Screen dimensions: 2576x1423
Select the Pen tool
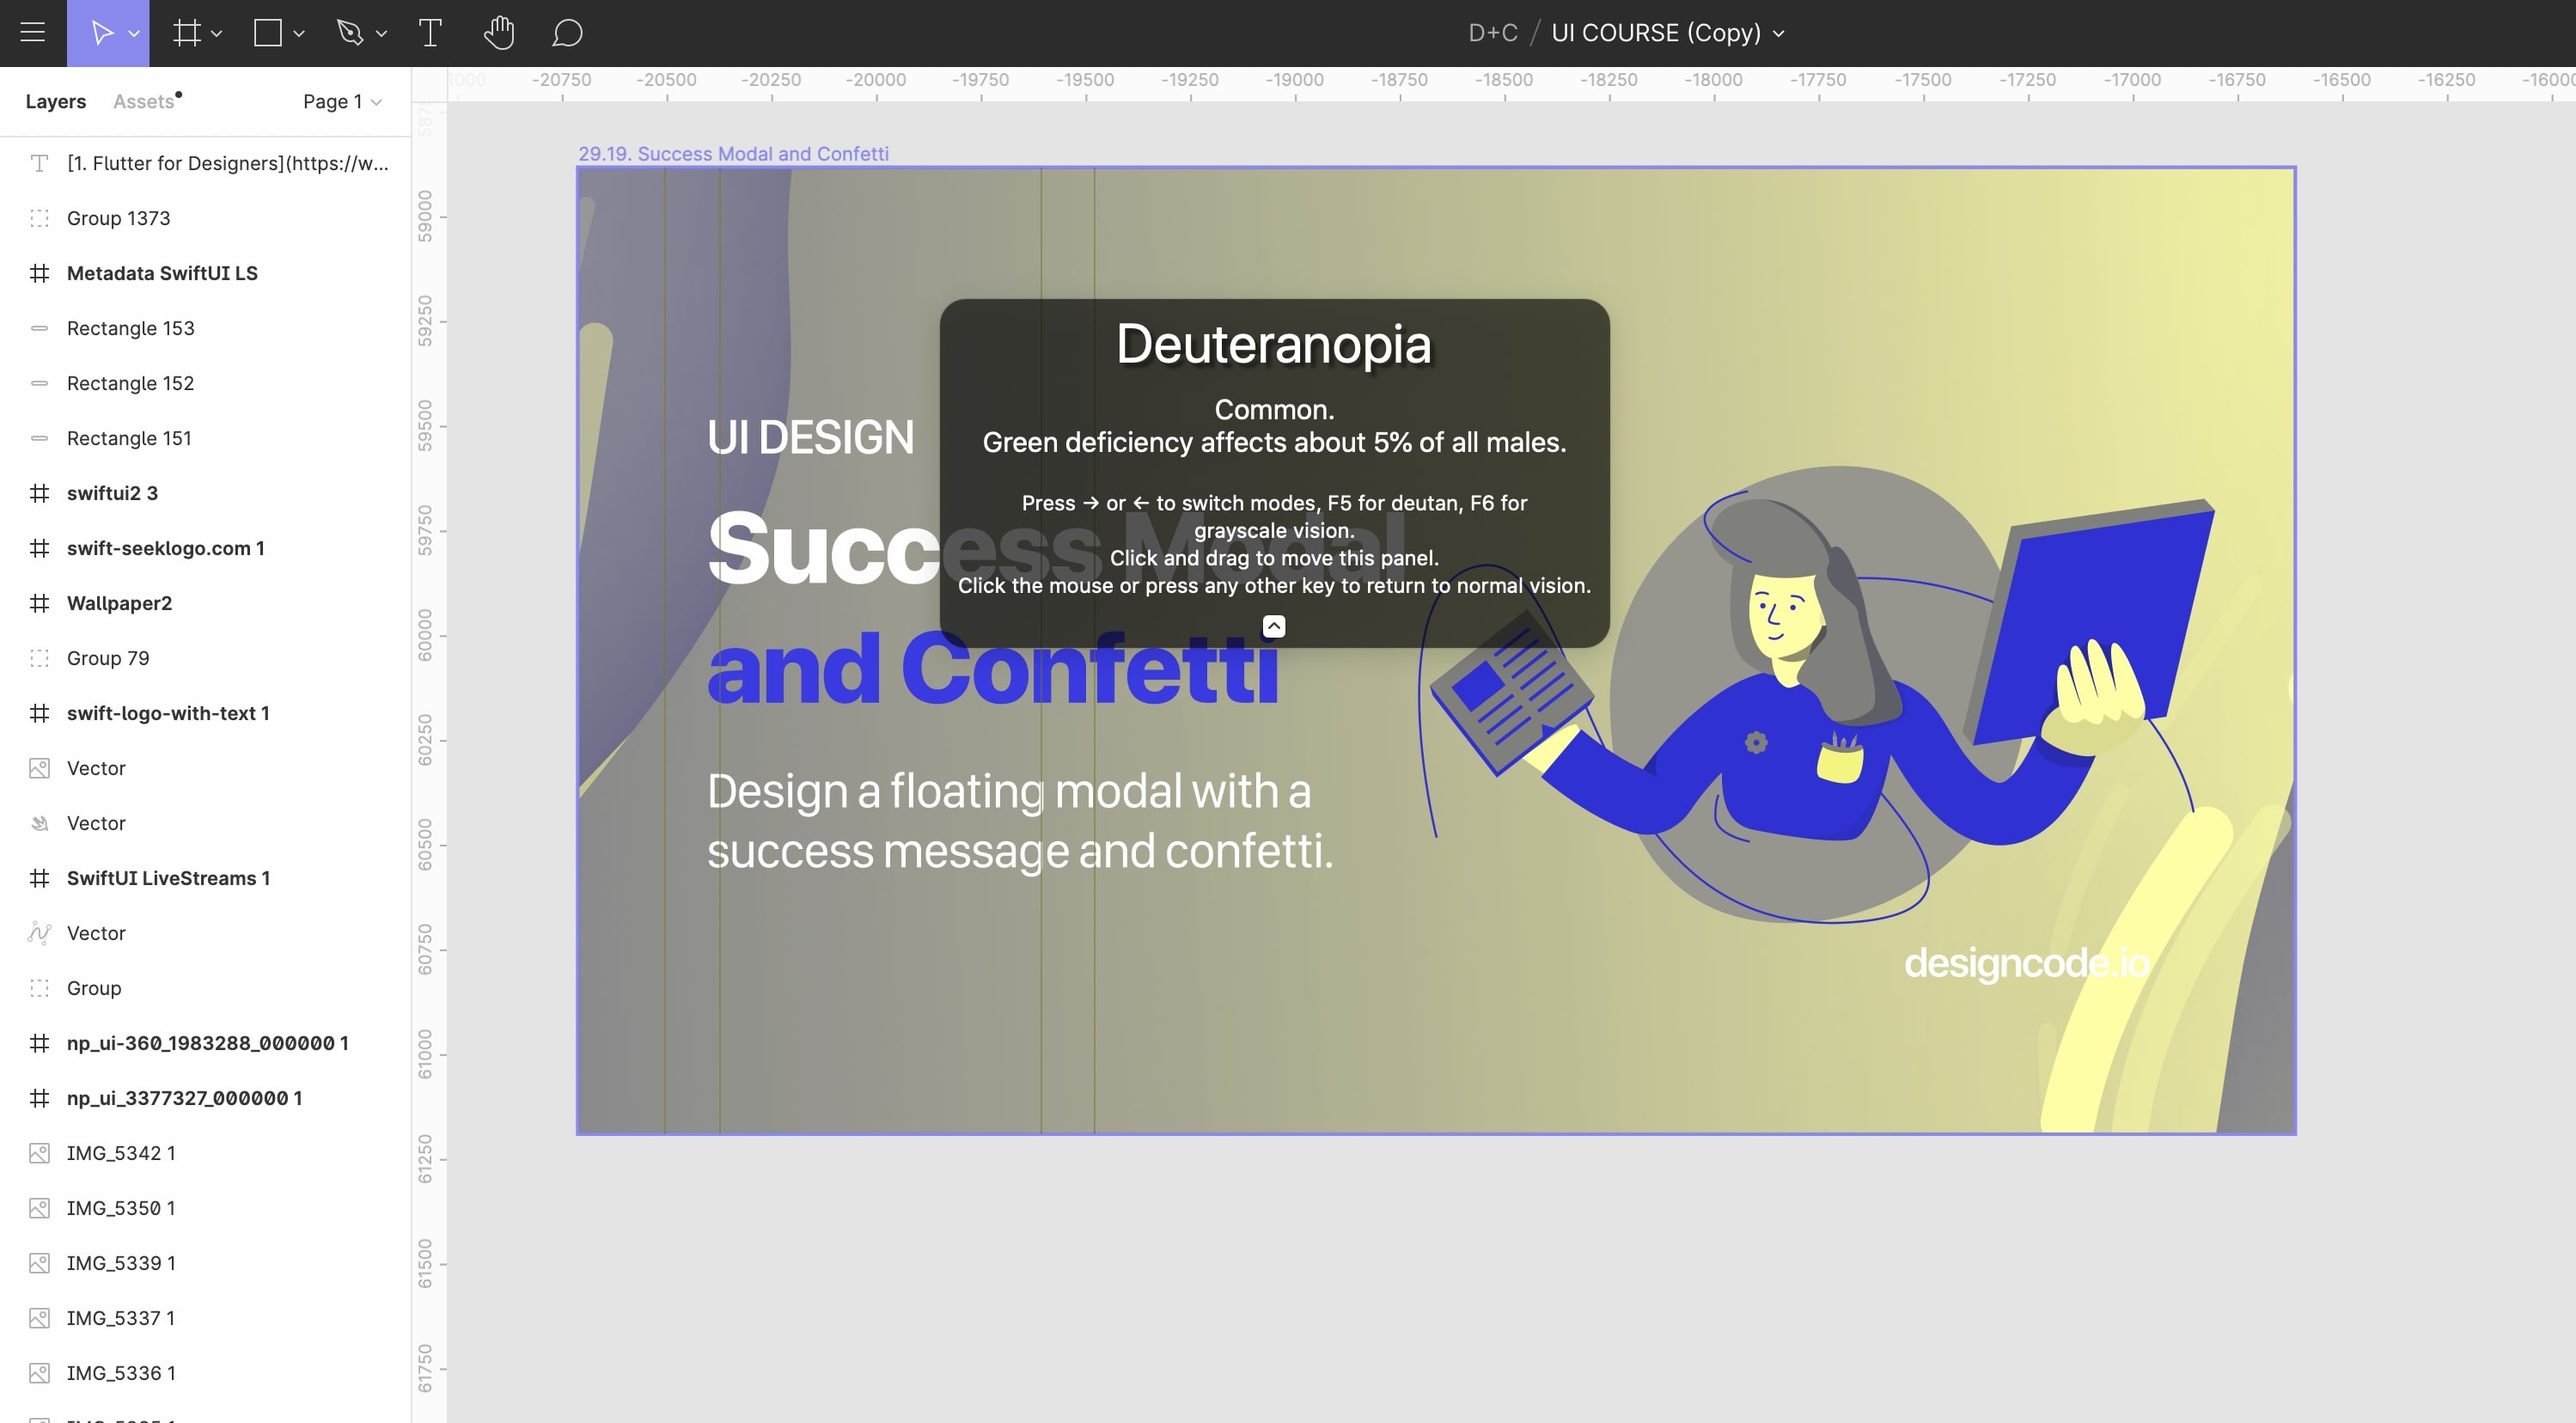352,33
